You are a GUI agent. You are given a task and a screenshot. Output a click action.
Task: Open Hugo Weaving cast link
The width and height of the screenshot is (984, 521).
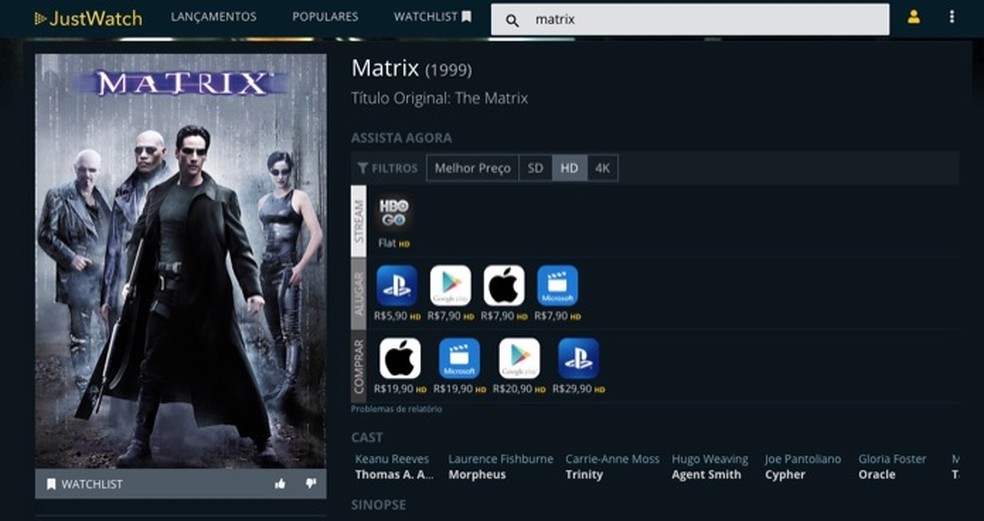point(710,459)
